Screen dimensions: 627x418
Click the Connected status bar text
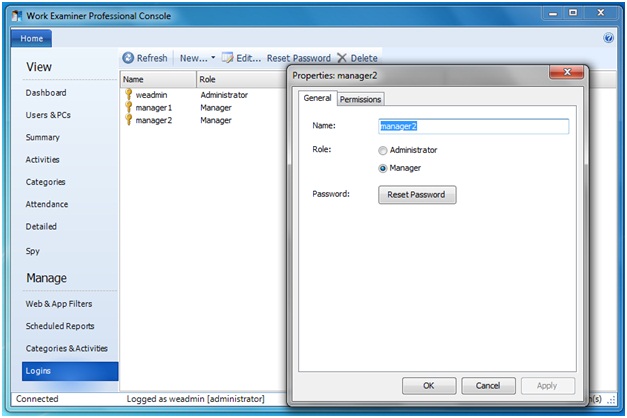[37, 399]
